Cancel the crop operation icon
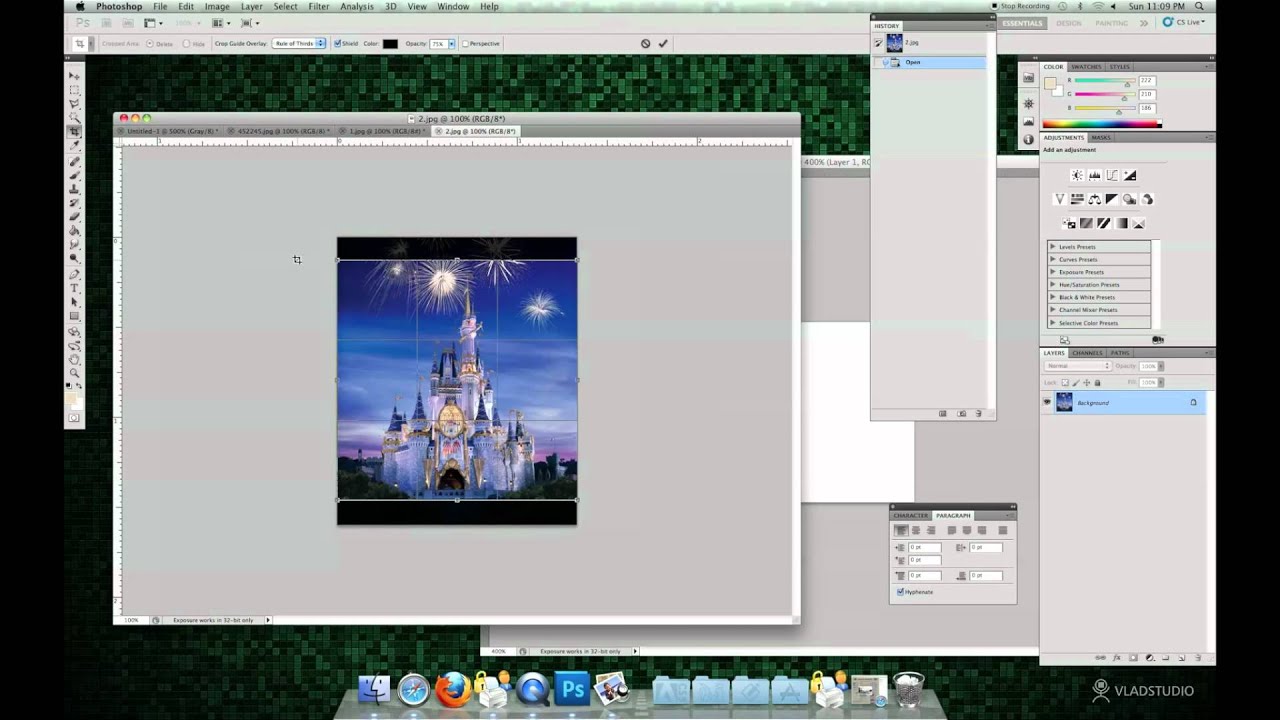The image size is (1280, 720). [645, 43]
